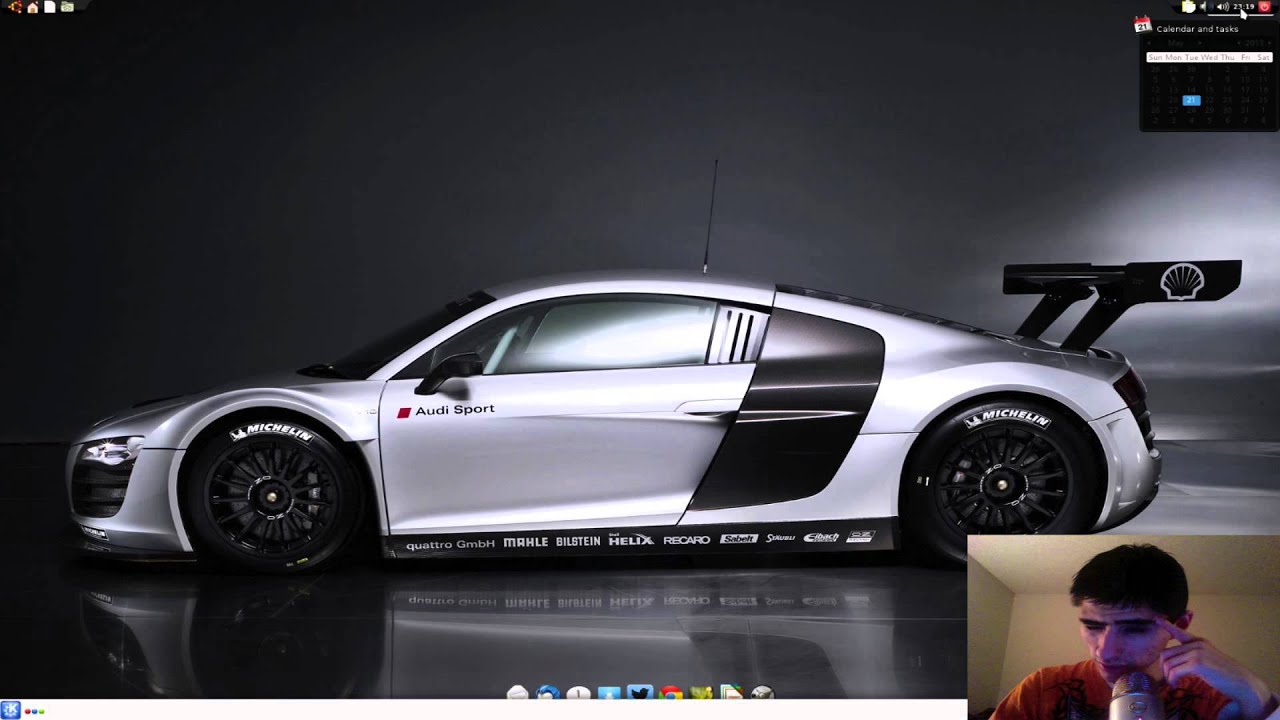Launch Twitter client from the dock
1280x720 pixels.
click(640, 692)
